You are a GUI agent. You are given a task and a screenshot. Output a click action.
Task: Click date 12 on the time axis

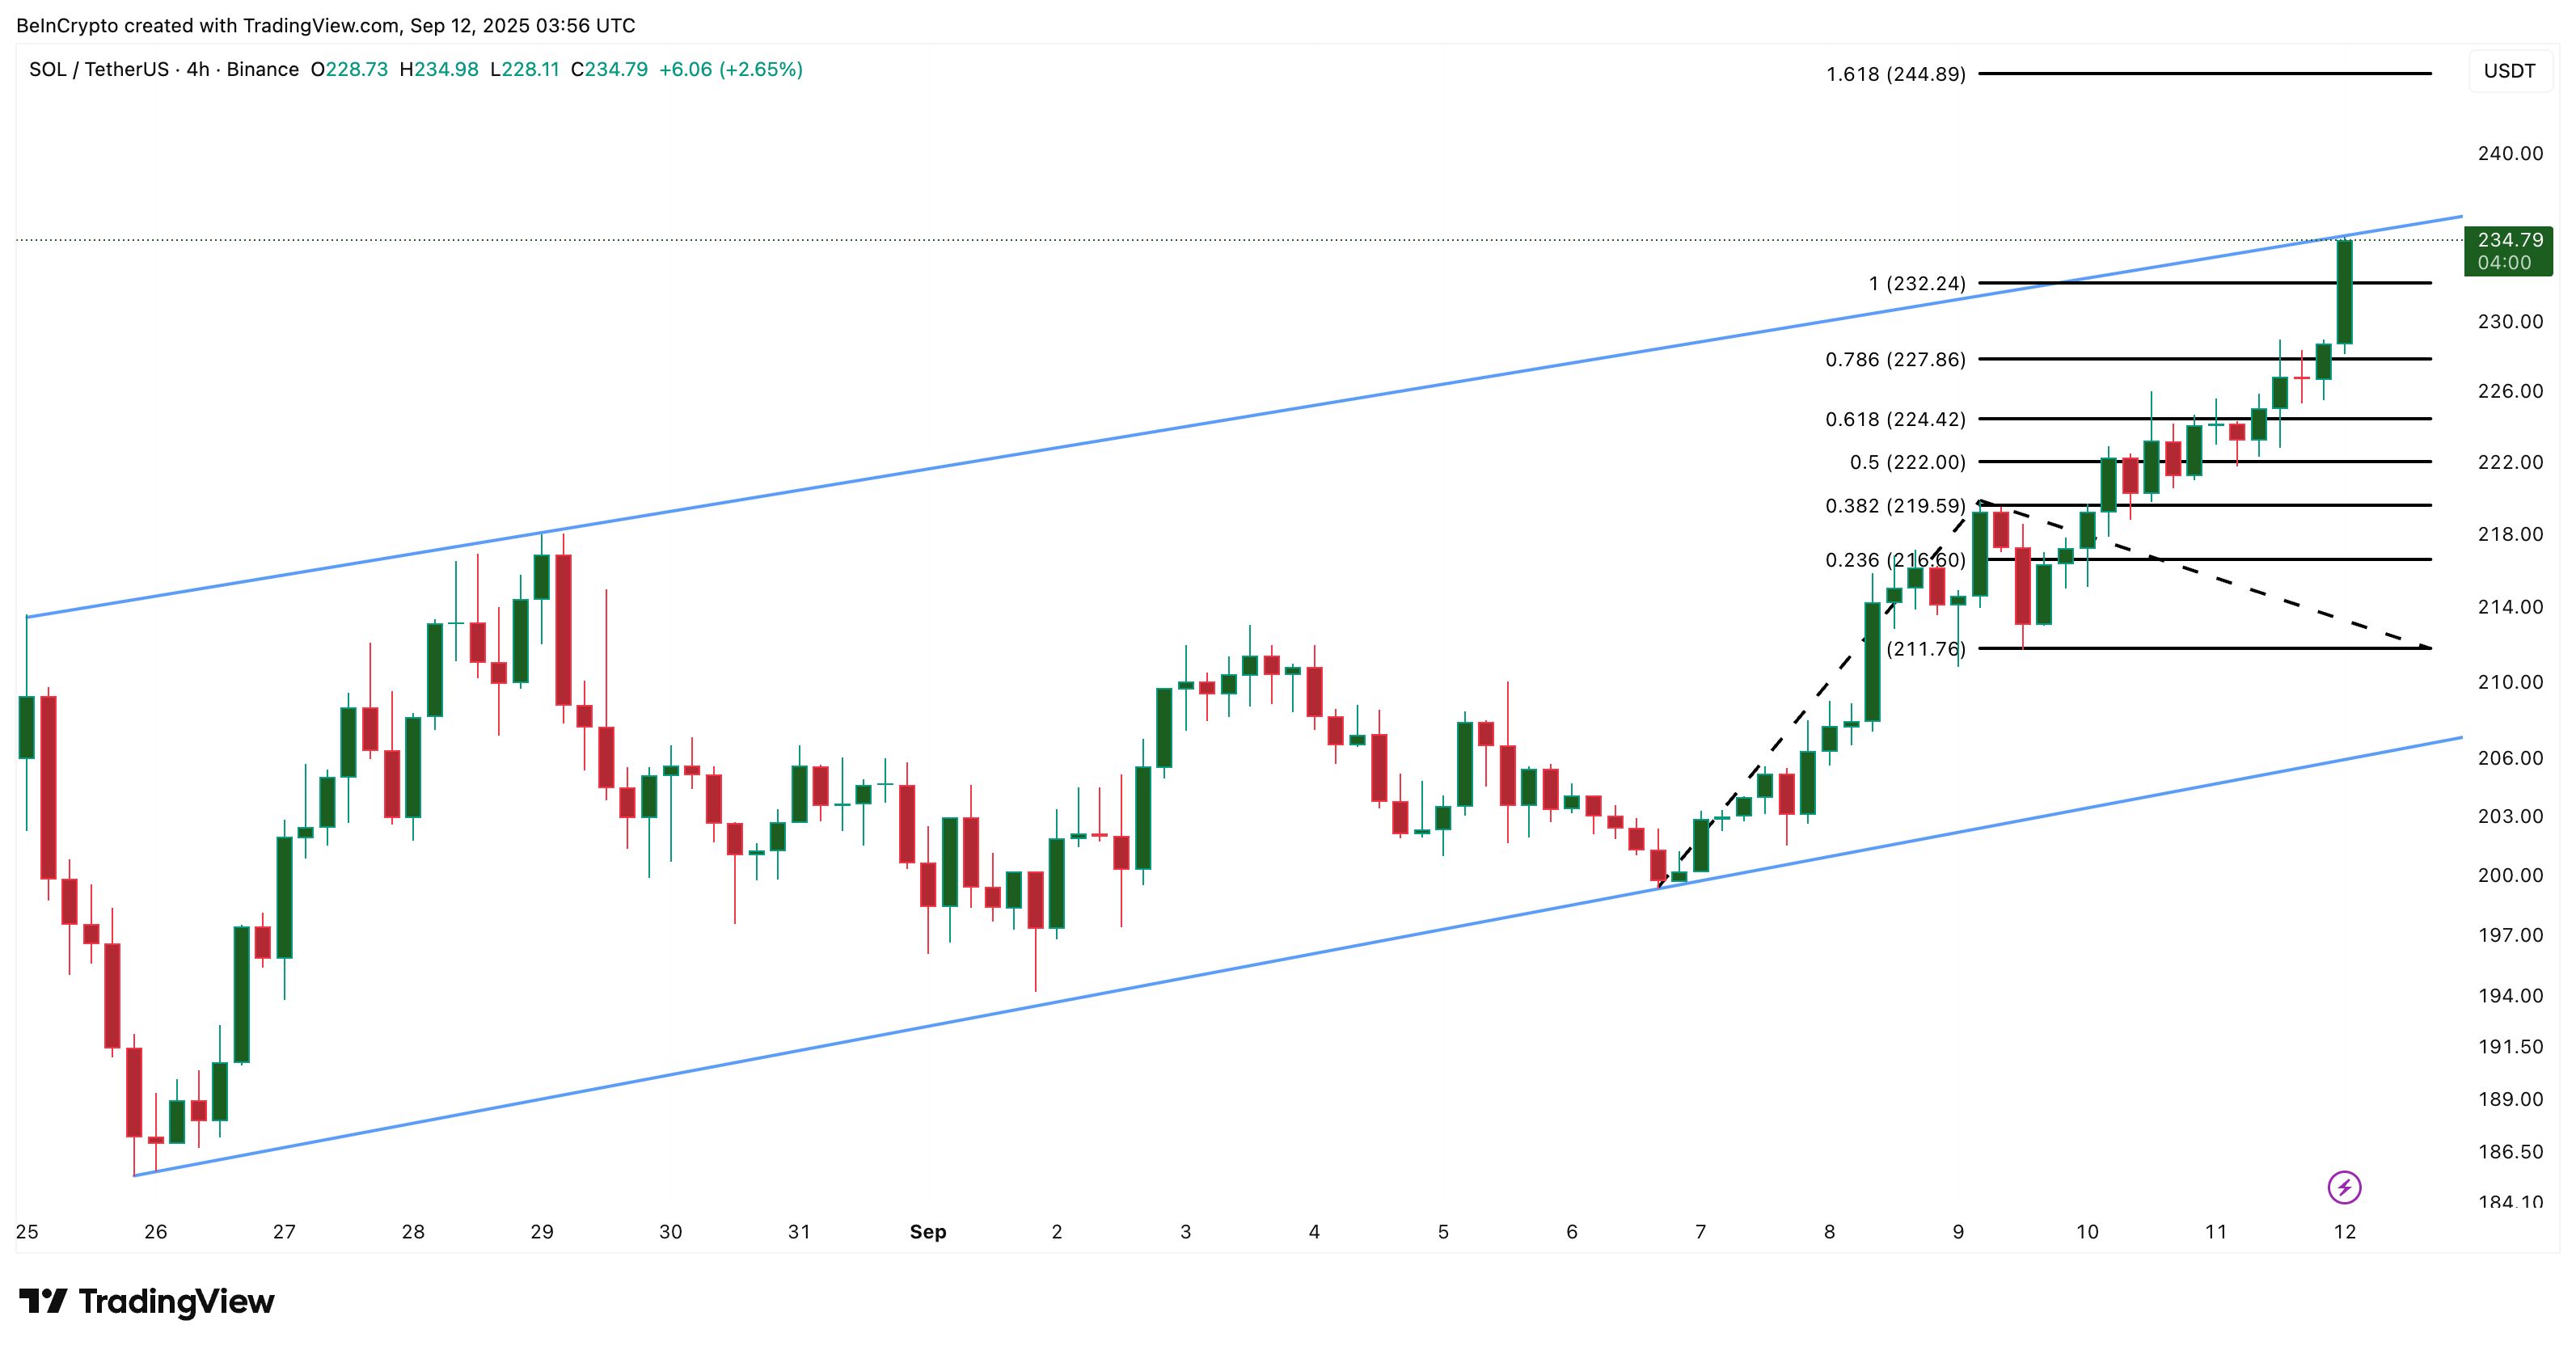pos(2344,1232)
